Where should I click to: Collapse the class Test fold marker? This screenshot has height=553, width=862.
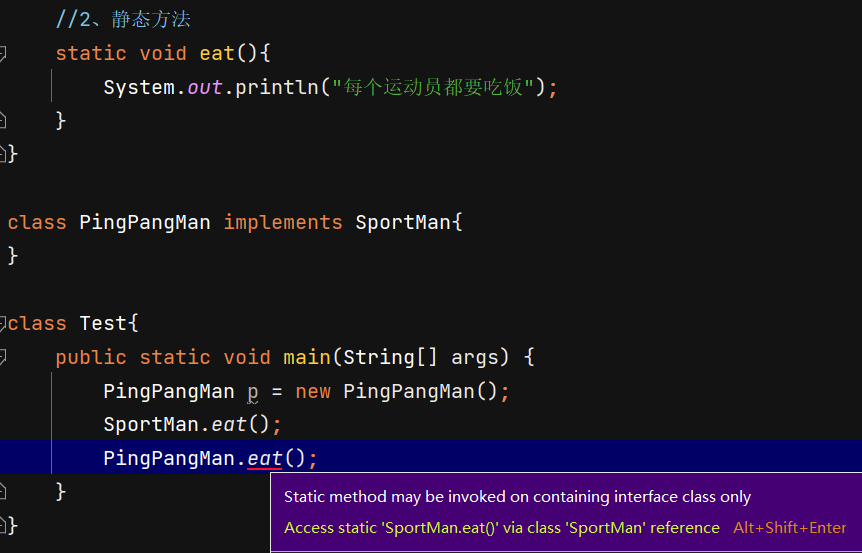pyautogui.click(x=3, y=323)
